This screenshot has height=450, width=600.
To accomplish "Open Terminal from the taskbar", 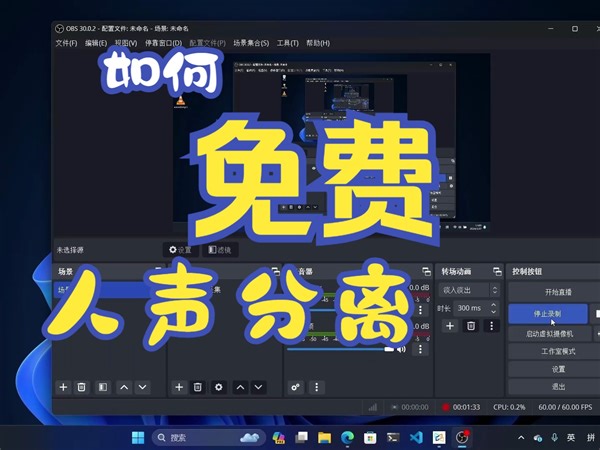I will click(393, 437).
